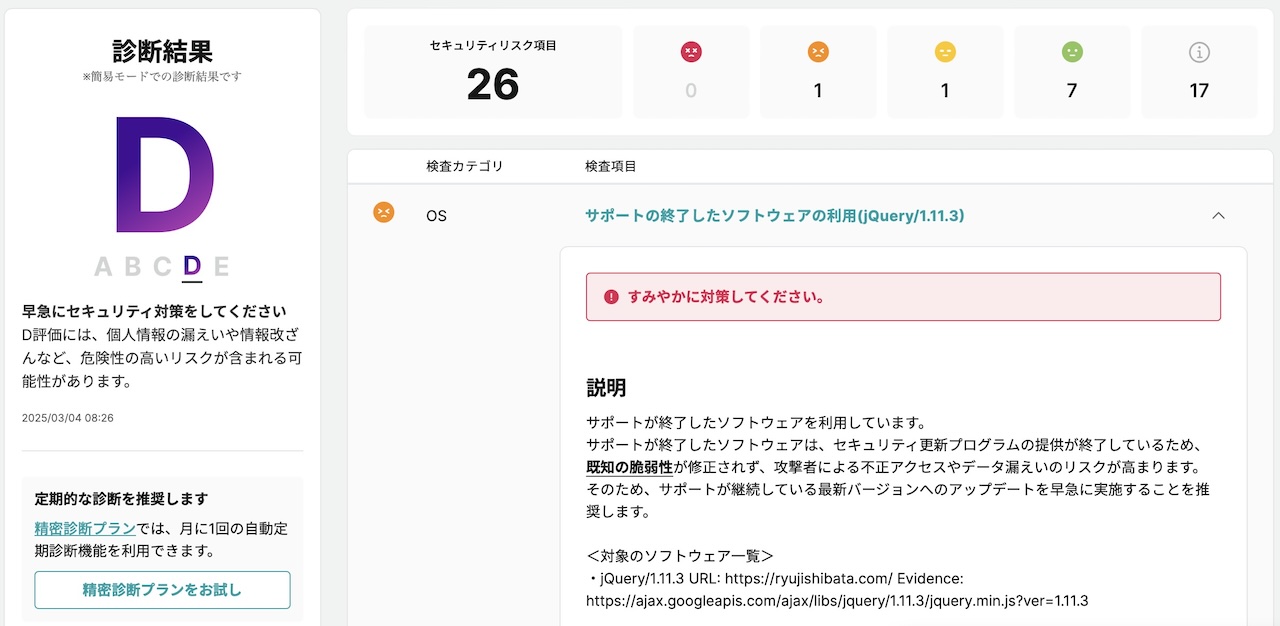
Task: Click the red critical-risk face icon
Action: [x=691, y=52]
